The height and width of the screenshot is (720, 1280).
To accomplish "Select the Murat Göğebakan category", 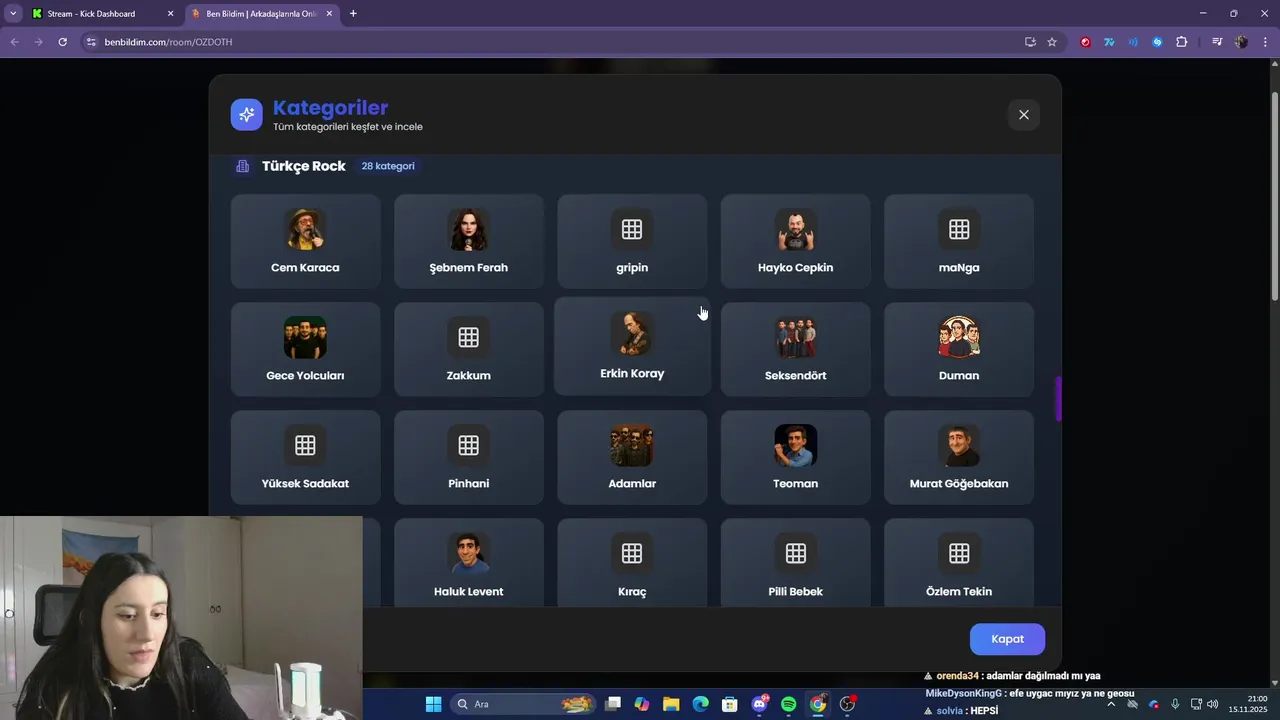I will pyautogui.click(x=959, y=457).
